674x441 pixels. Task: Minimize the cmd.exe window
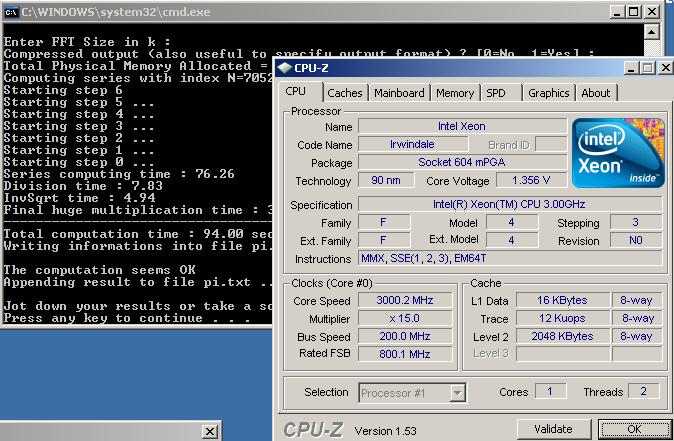point(617,12)
